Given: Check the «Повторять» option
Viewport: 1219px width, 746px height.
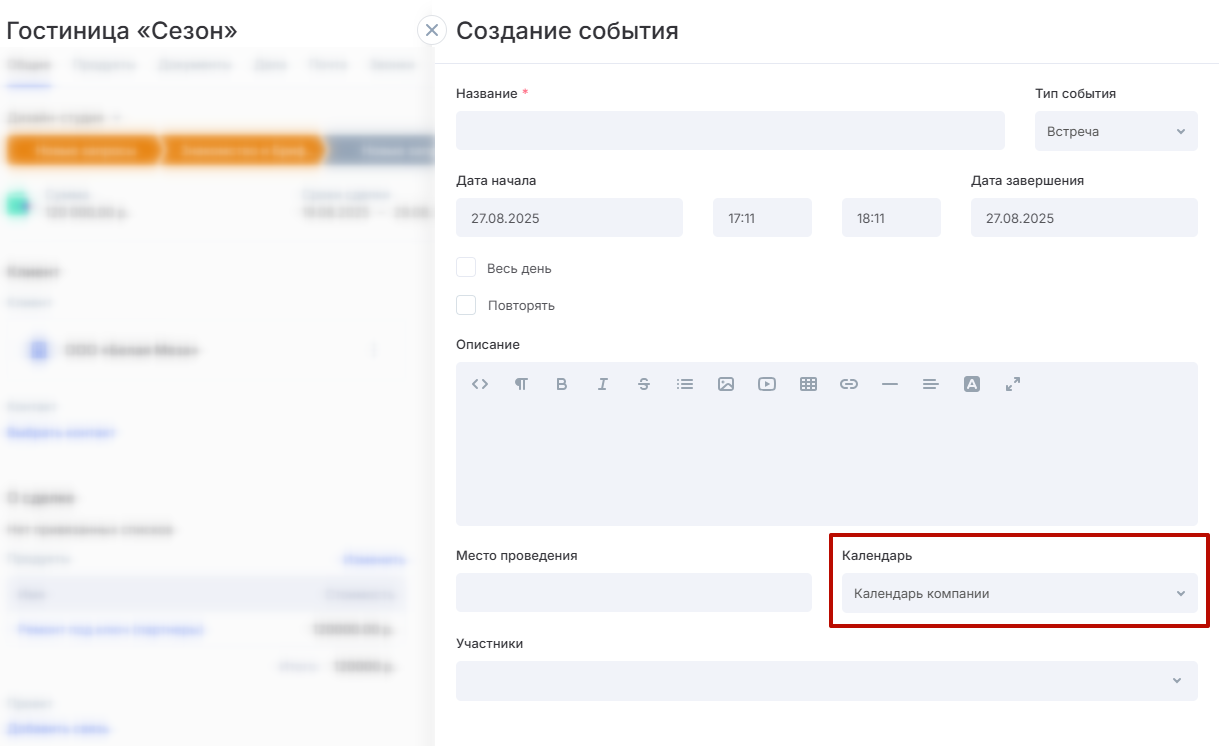Looking at the screenshot, I should click(x=466, y=305).
